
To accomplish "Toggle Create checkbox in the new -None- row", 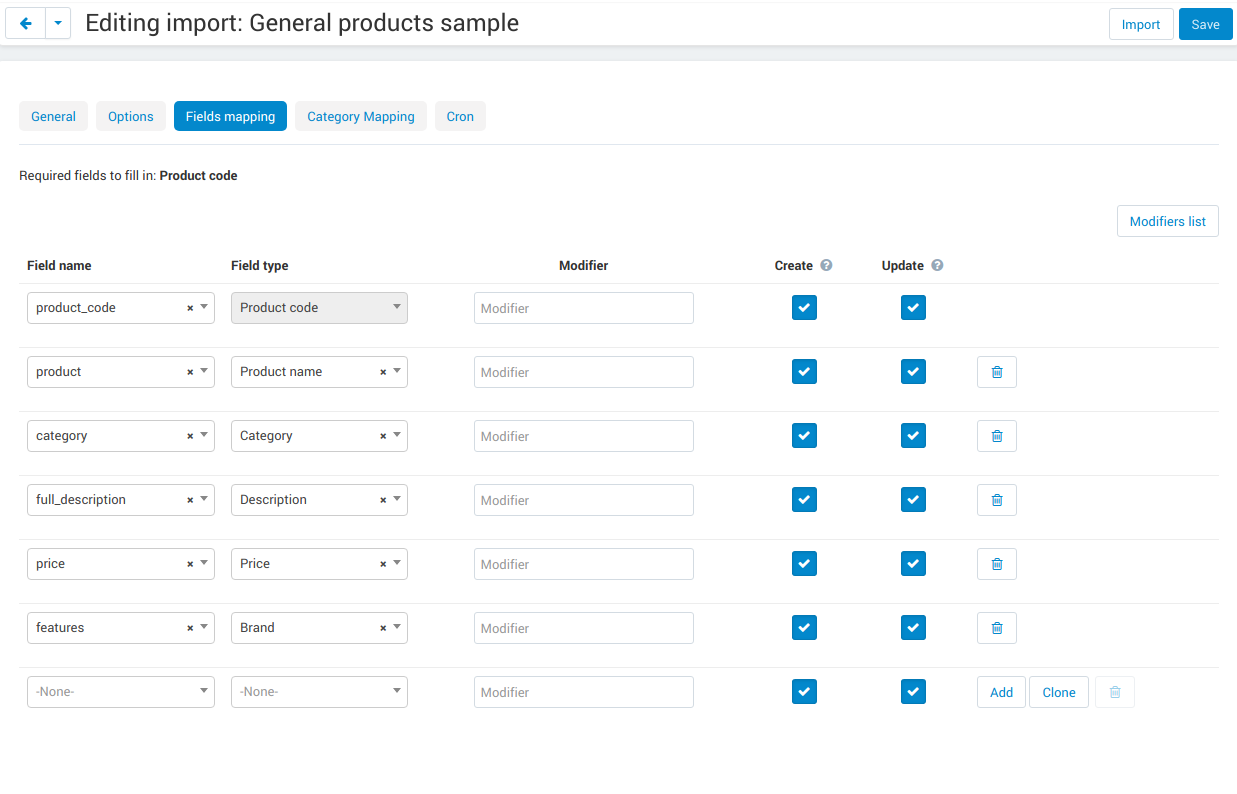I will tap(804, 691).
